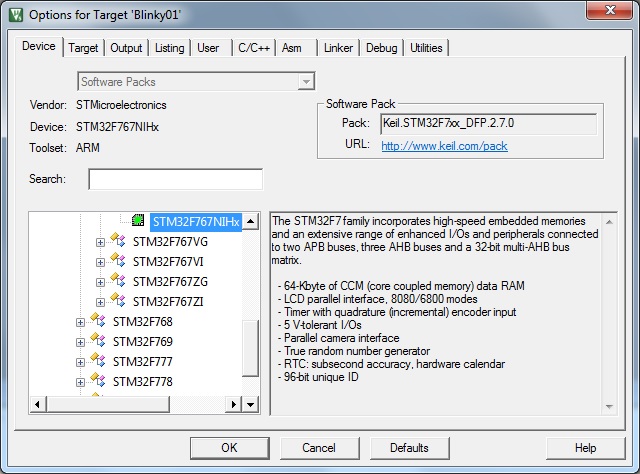This screenshot has height=474, width=640.
Task: Click the device family icon next to STM32F767VG
Action: 118,240
